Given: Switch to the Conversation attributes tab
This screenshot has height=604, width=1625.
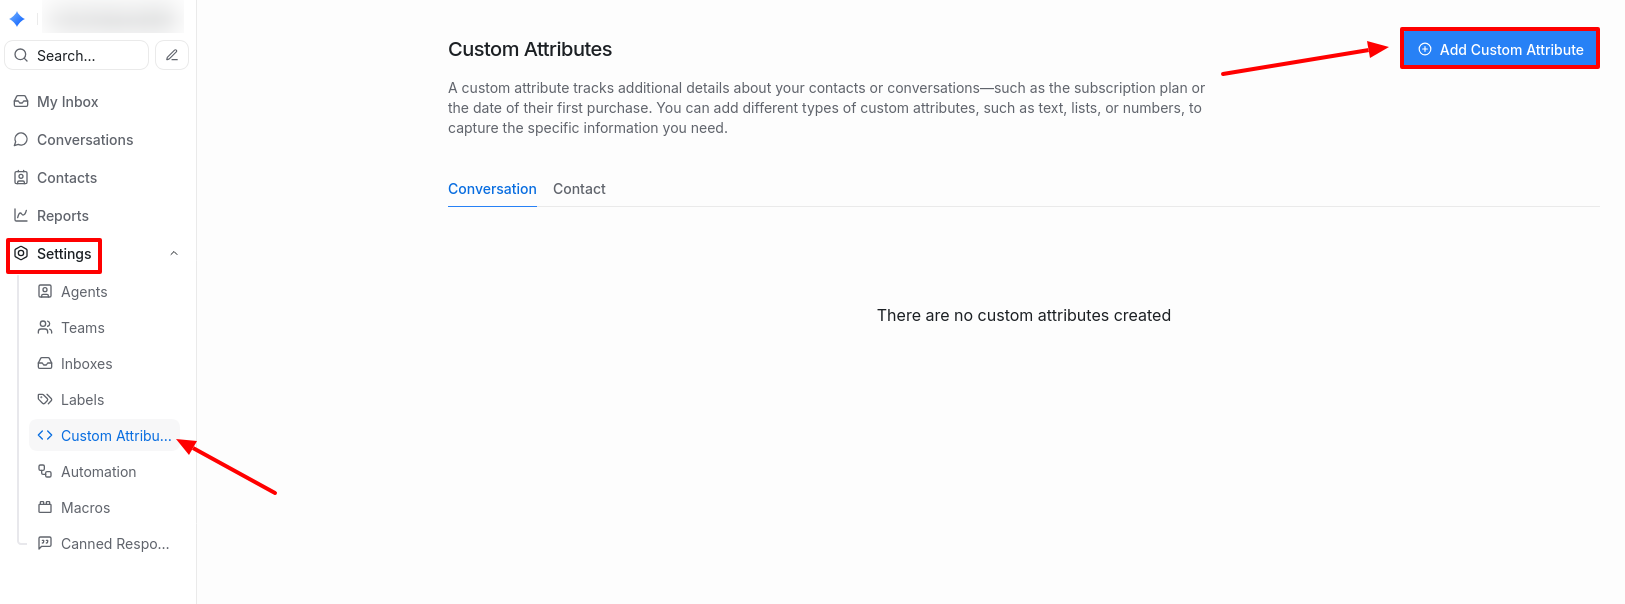Looking at the screenshot, I should pyautogui.click(x=492, y=189).
